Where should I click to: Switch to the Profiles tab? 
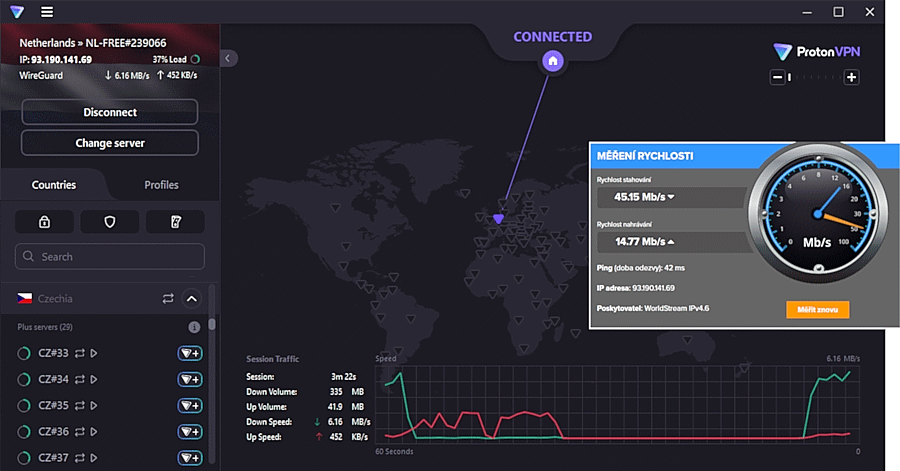(161, 185)
